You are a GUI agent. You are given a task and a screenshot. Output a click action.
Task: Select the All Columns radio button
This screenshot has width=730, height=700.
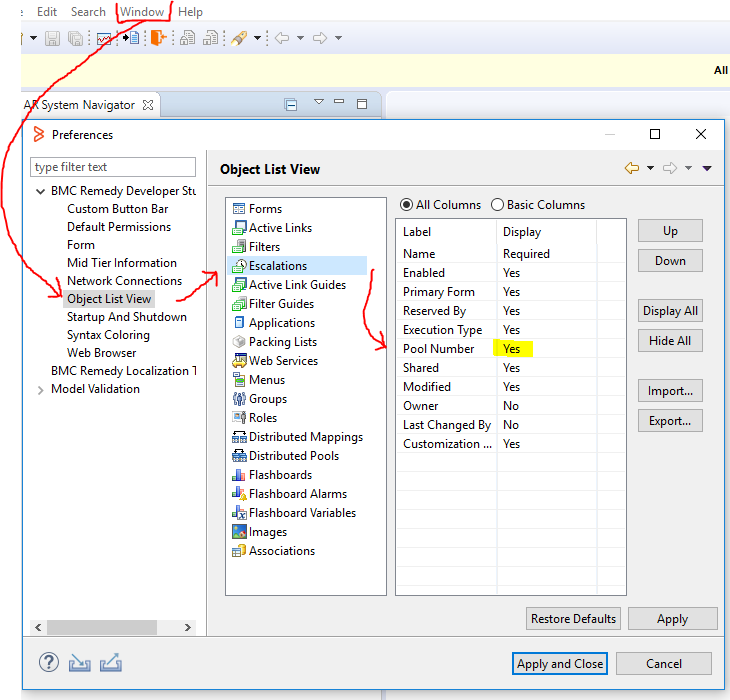click(406, 205)
